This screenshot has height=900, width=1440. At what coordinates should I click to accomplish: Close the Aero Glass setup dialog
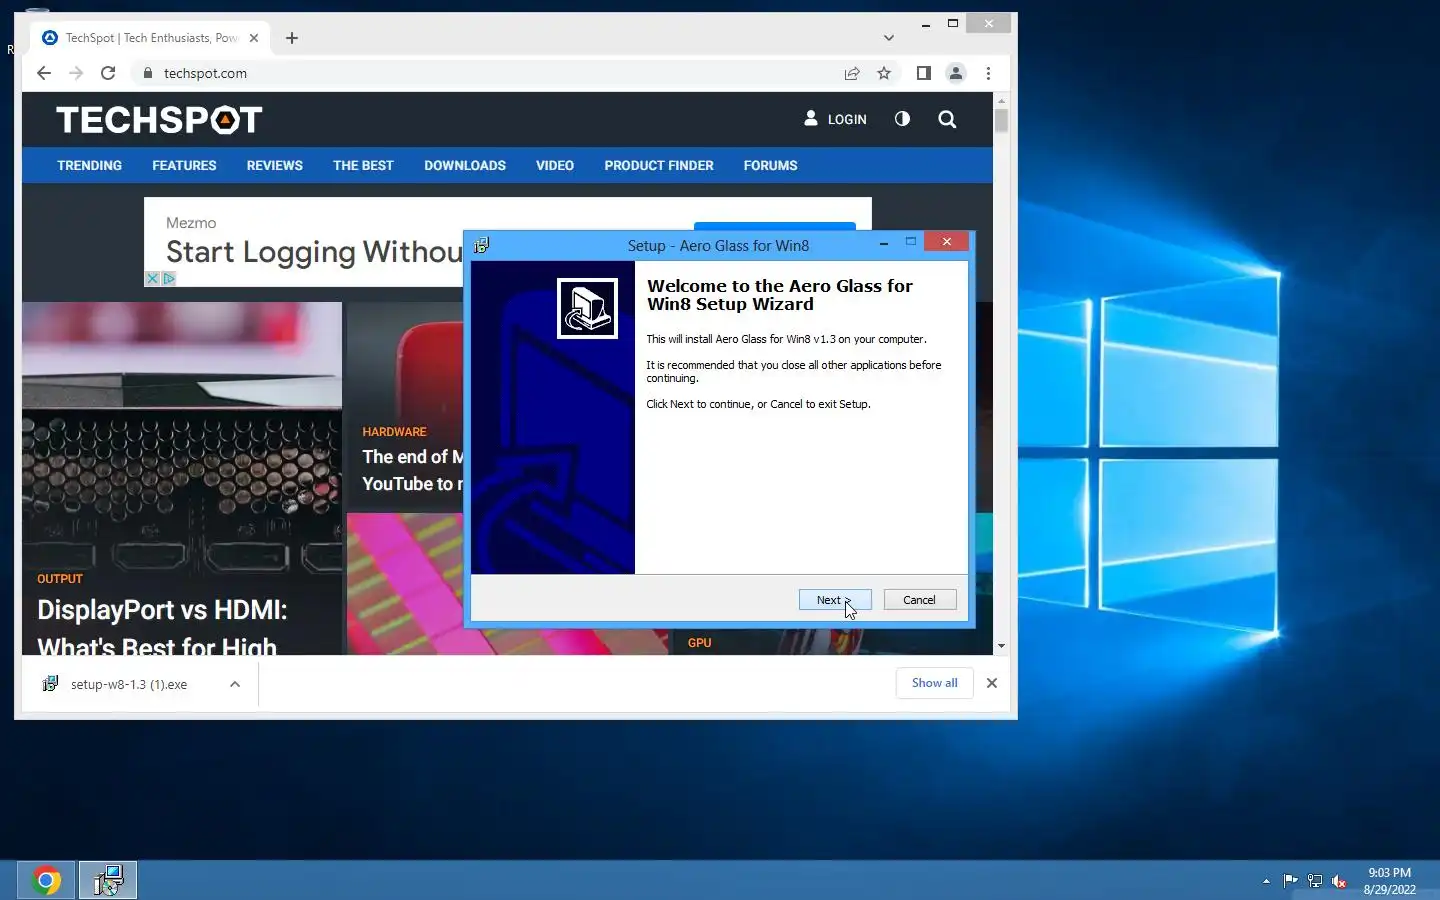(947, 242)
